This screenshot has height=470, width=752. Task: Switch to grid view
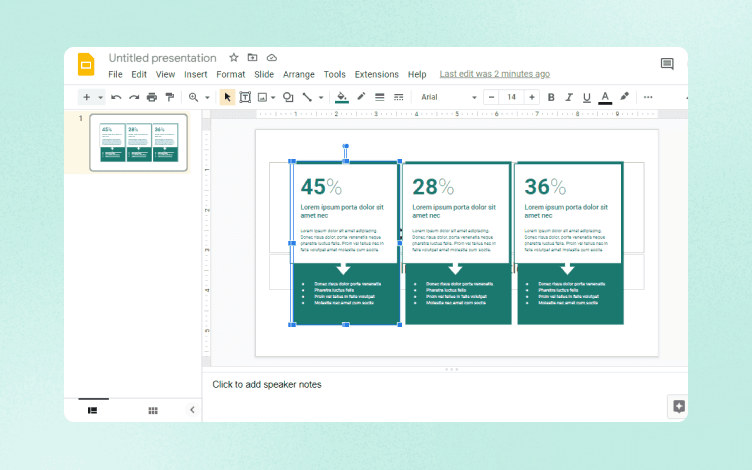[153, 411]
